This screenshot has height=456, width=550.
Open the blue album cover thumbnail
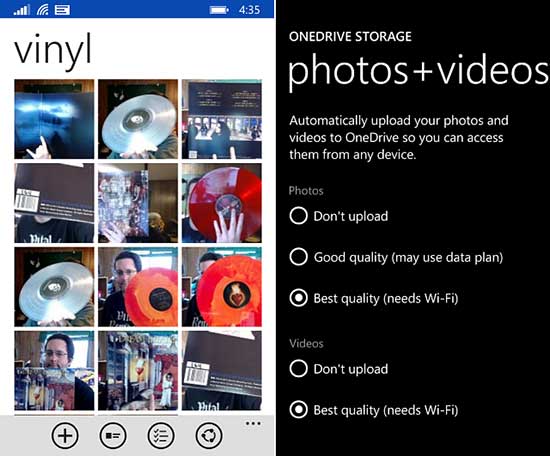[x=54, y=119]
